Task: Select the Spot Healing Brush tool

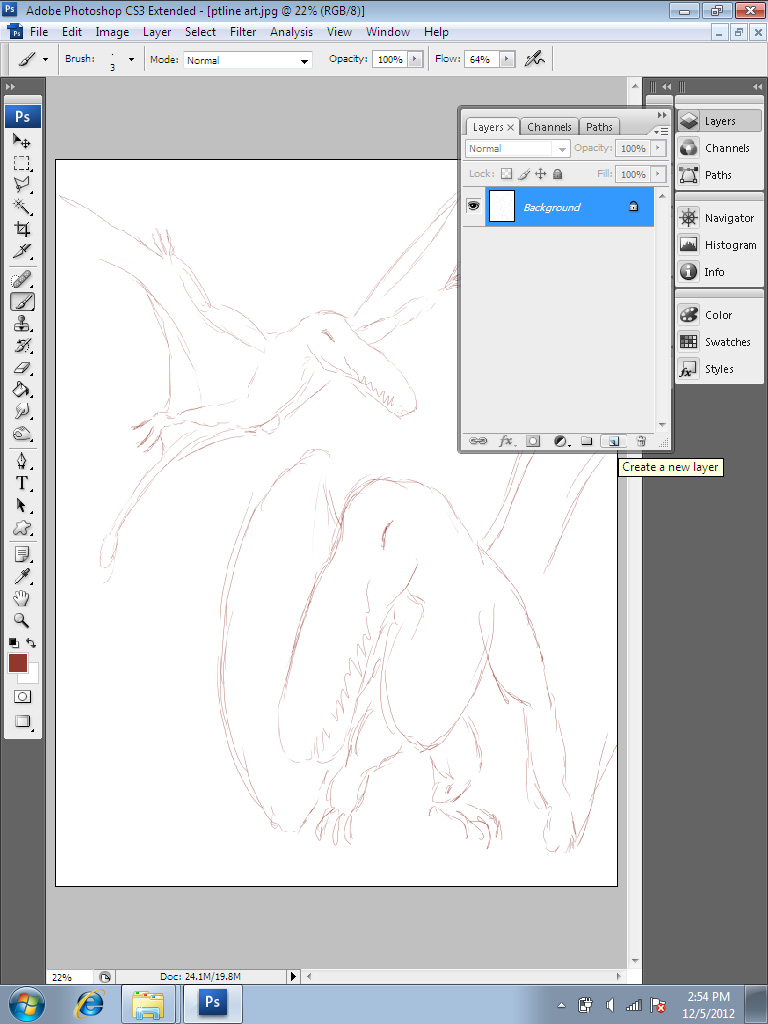Action: pos(22,280)
